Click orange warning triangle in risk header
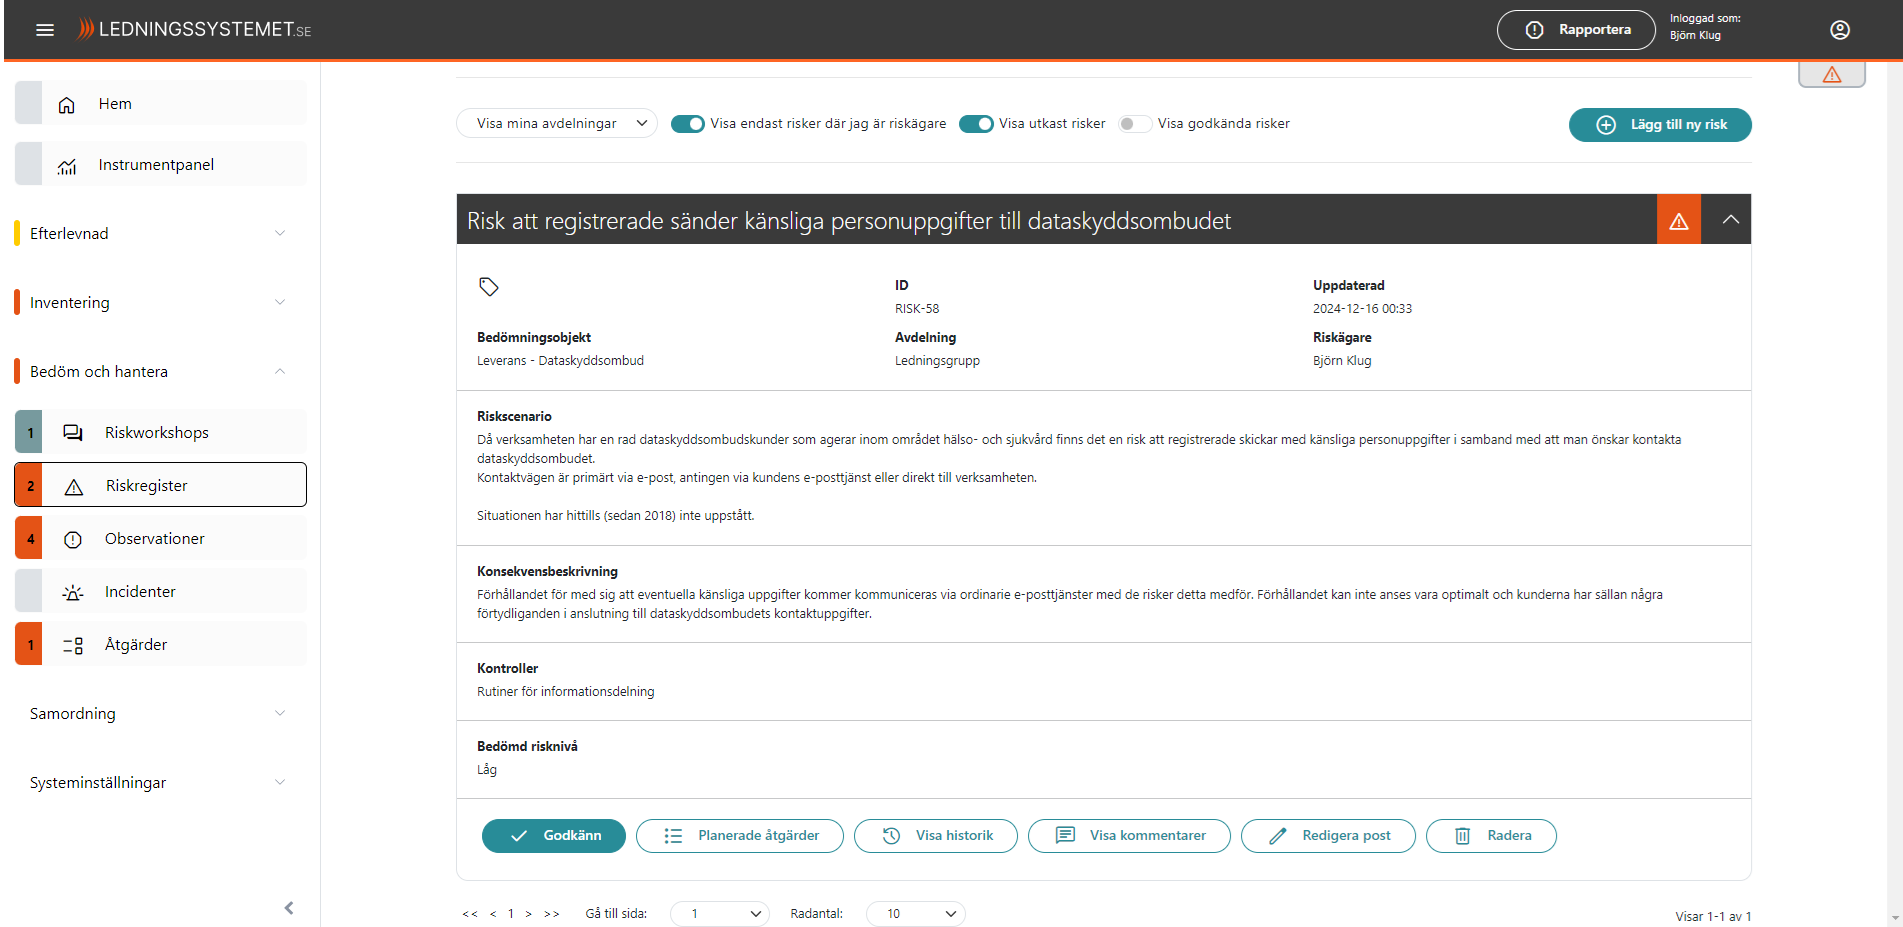This screenshot has width=1903, height=927. (x=1678, y=221)
